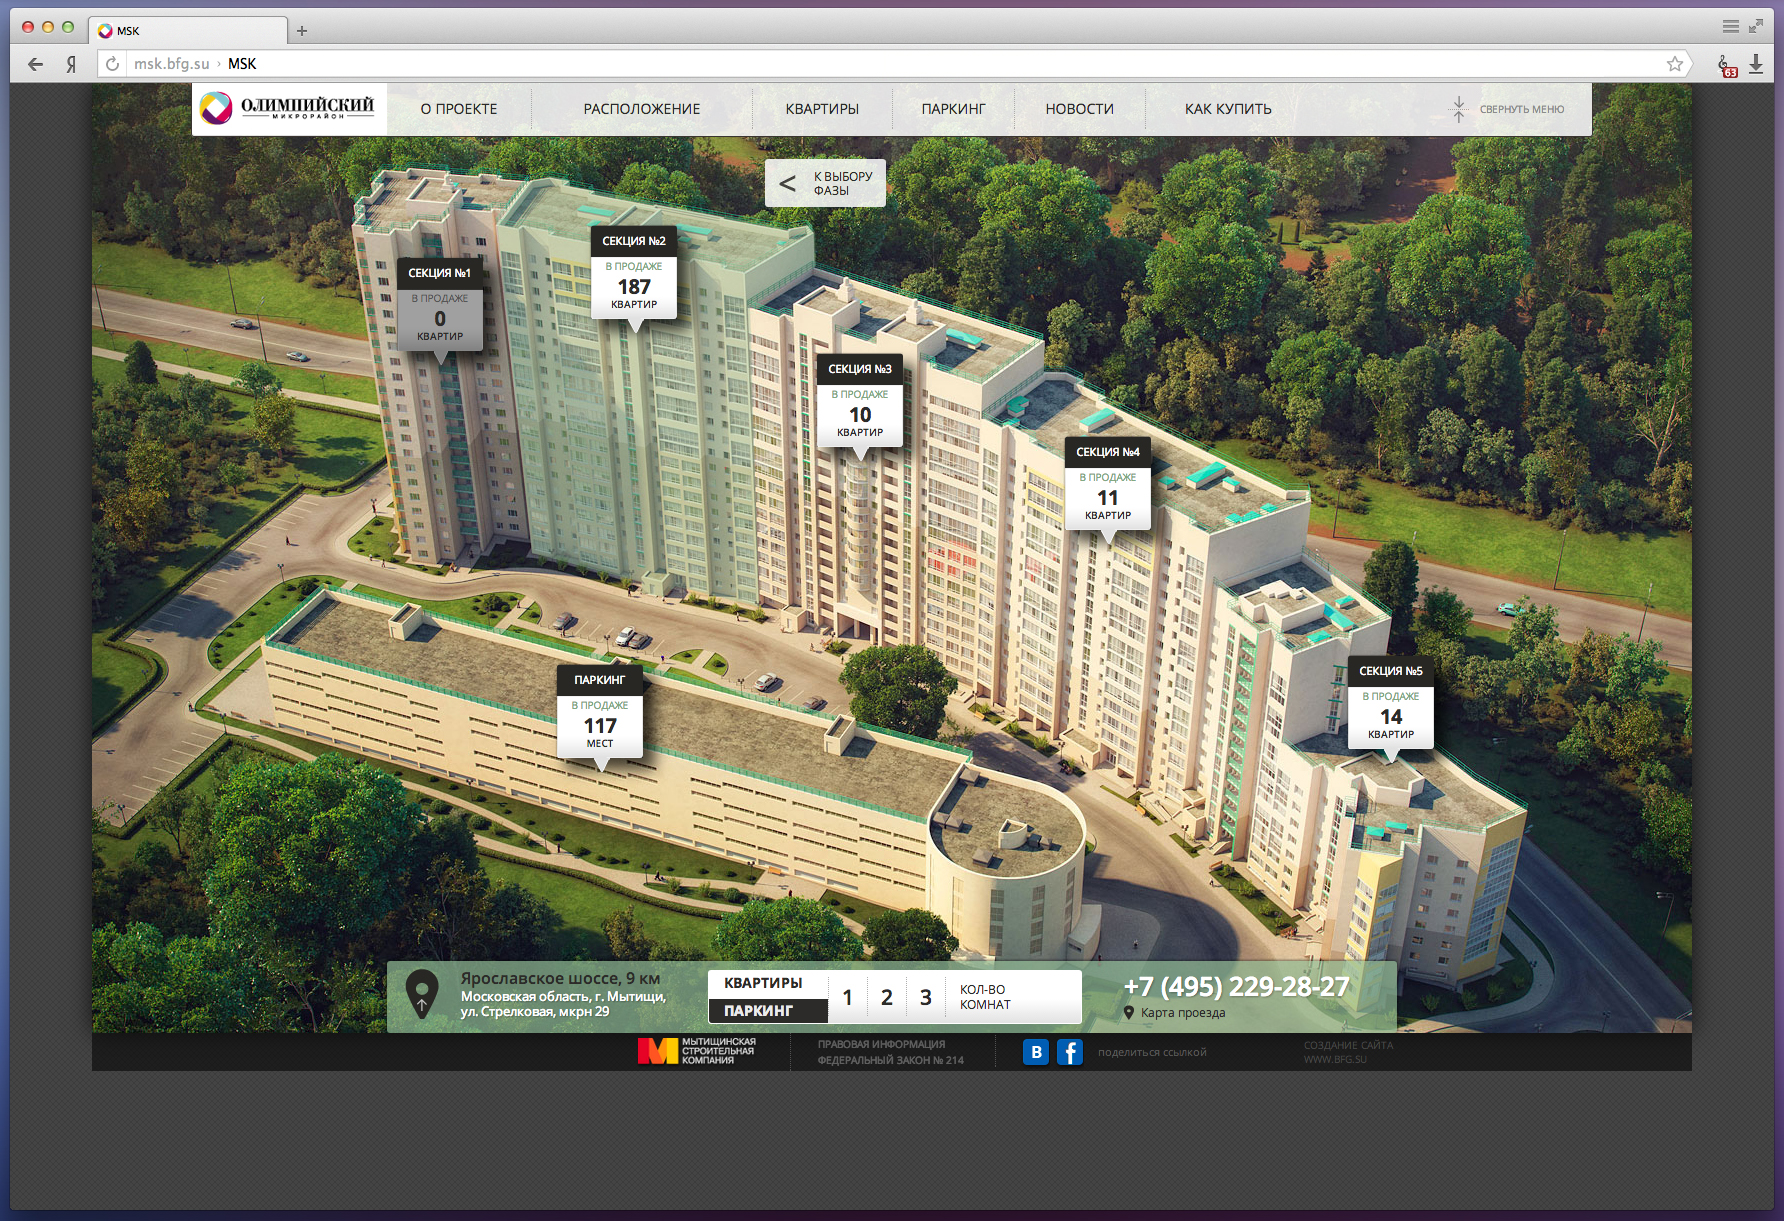Toggle fullscreen with the arrows icon
Image resolution: width=1784 pixels, height=1221 pixels.
pos(1756,27)
